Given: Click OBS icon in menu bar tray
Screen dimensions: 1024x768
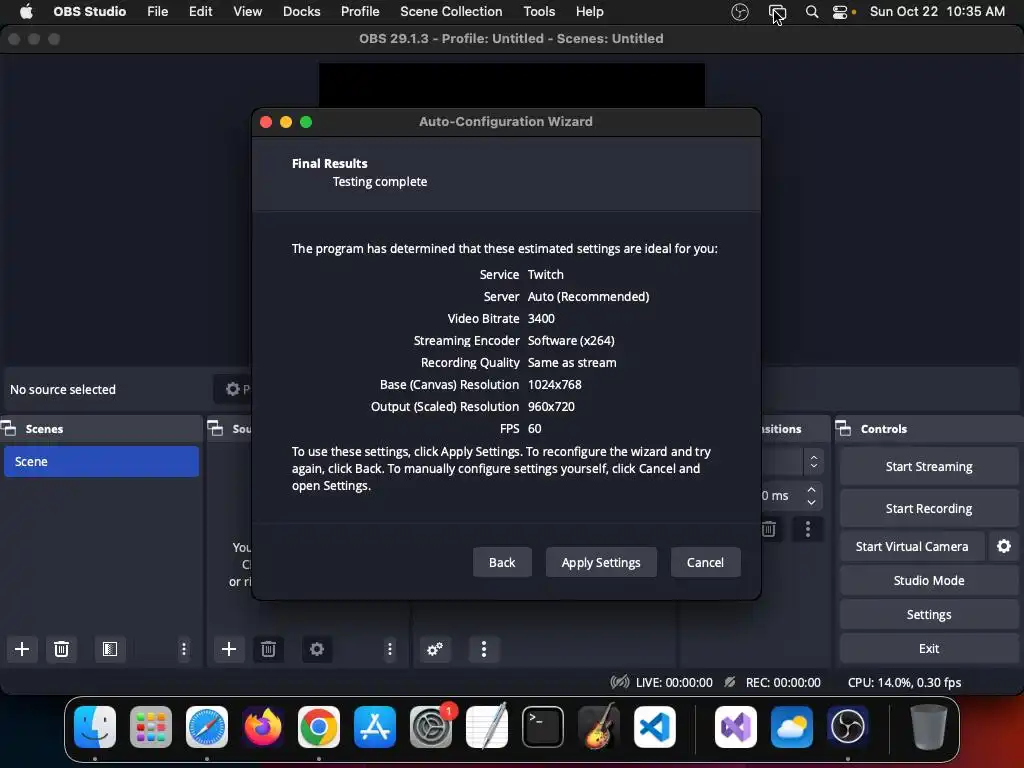Looking at the screenshot, I should tap(739, 11).
